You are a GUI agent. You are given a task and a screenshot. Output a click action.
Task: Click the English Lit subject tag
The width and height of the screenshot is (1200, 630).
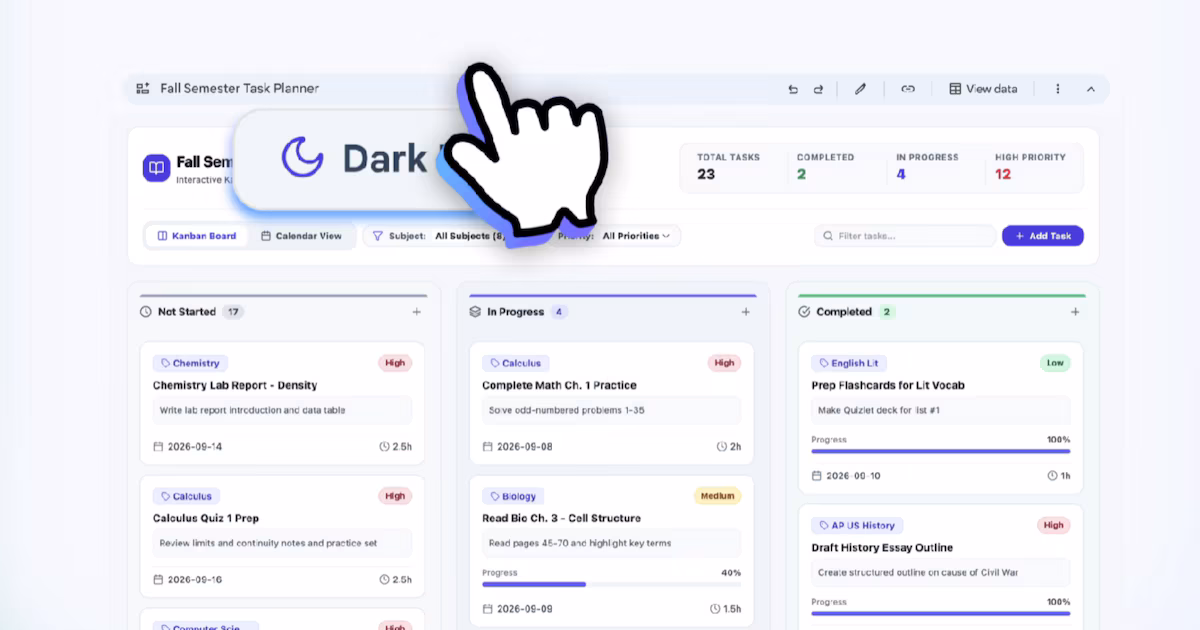pyautogui.click(x=849, y=363)
